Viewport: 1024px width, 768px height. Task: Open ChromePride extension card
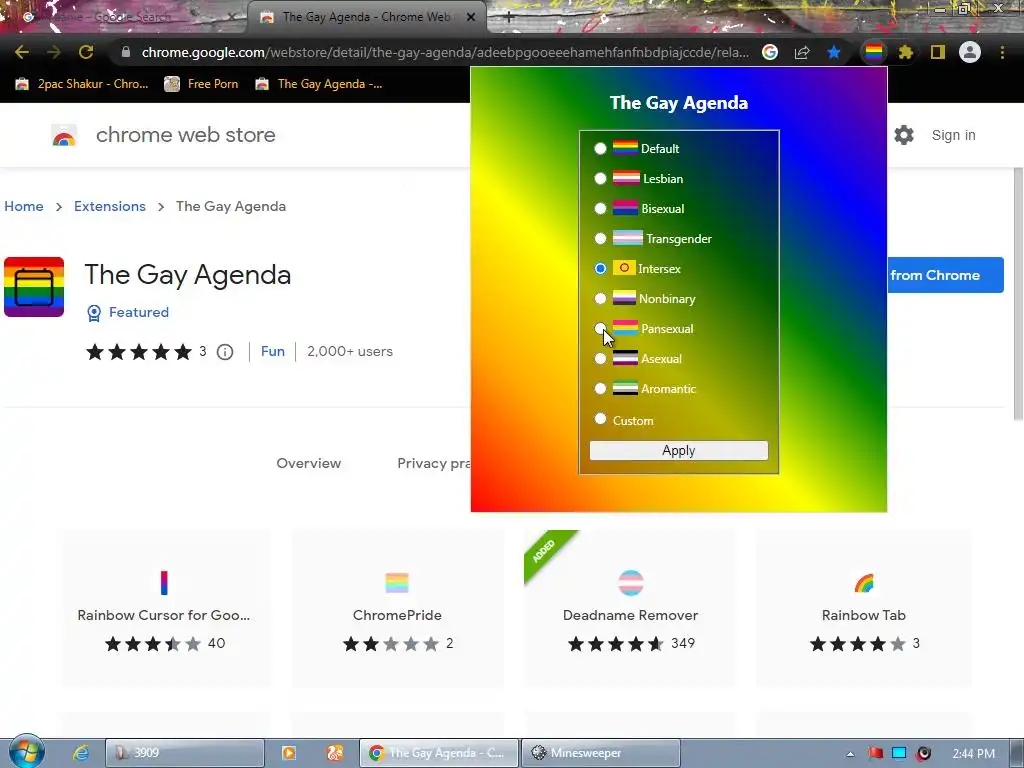[397, 608]
